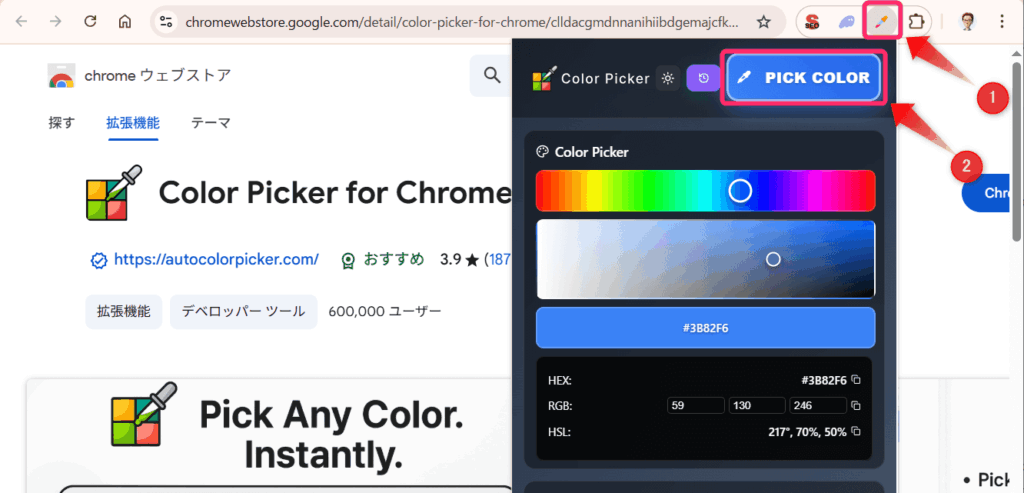Copy the HSL value using its copy icon

(856, 431)
